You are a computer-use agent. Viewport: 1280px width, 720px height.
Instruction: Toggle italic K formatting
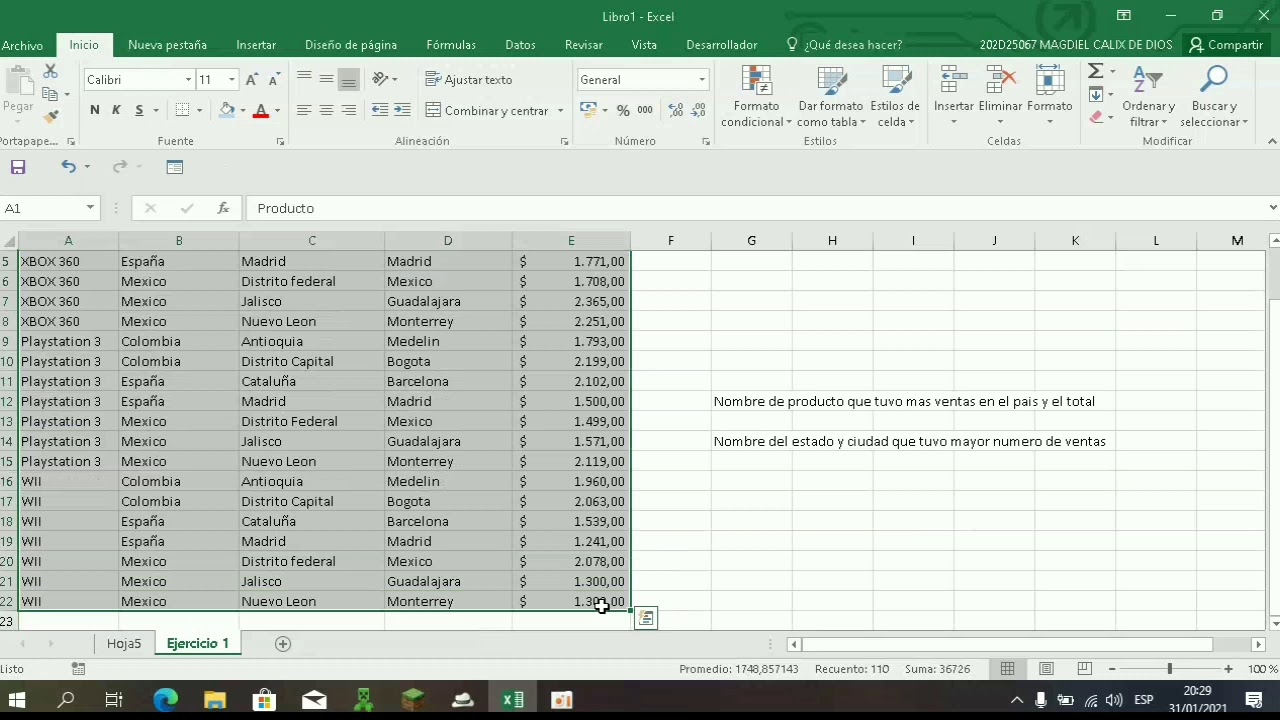(x=117, y=110)
